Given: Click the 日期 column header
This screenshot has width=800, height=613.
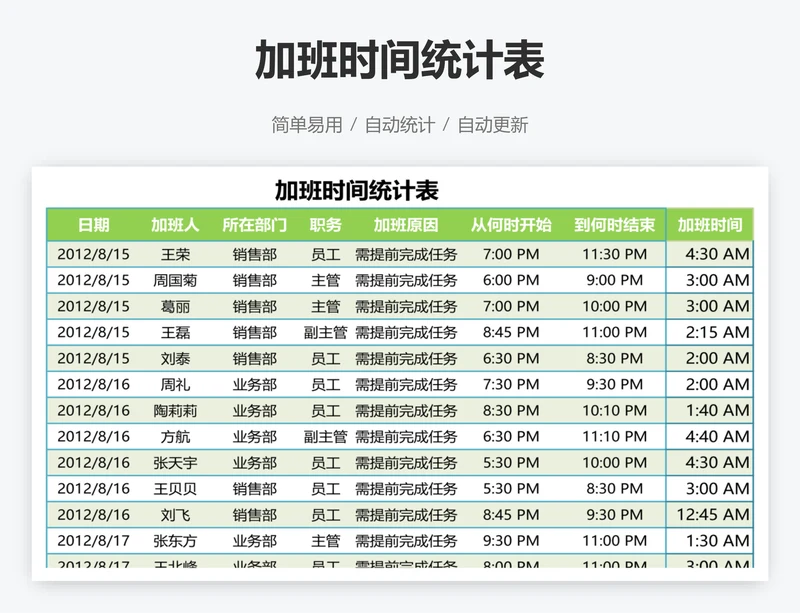Looking at the screenshot, I should click(x=94, y=225).
